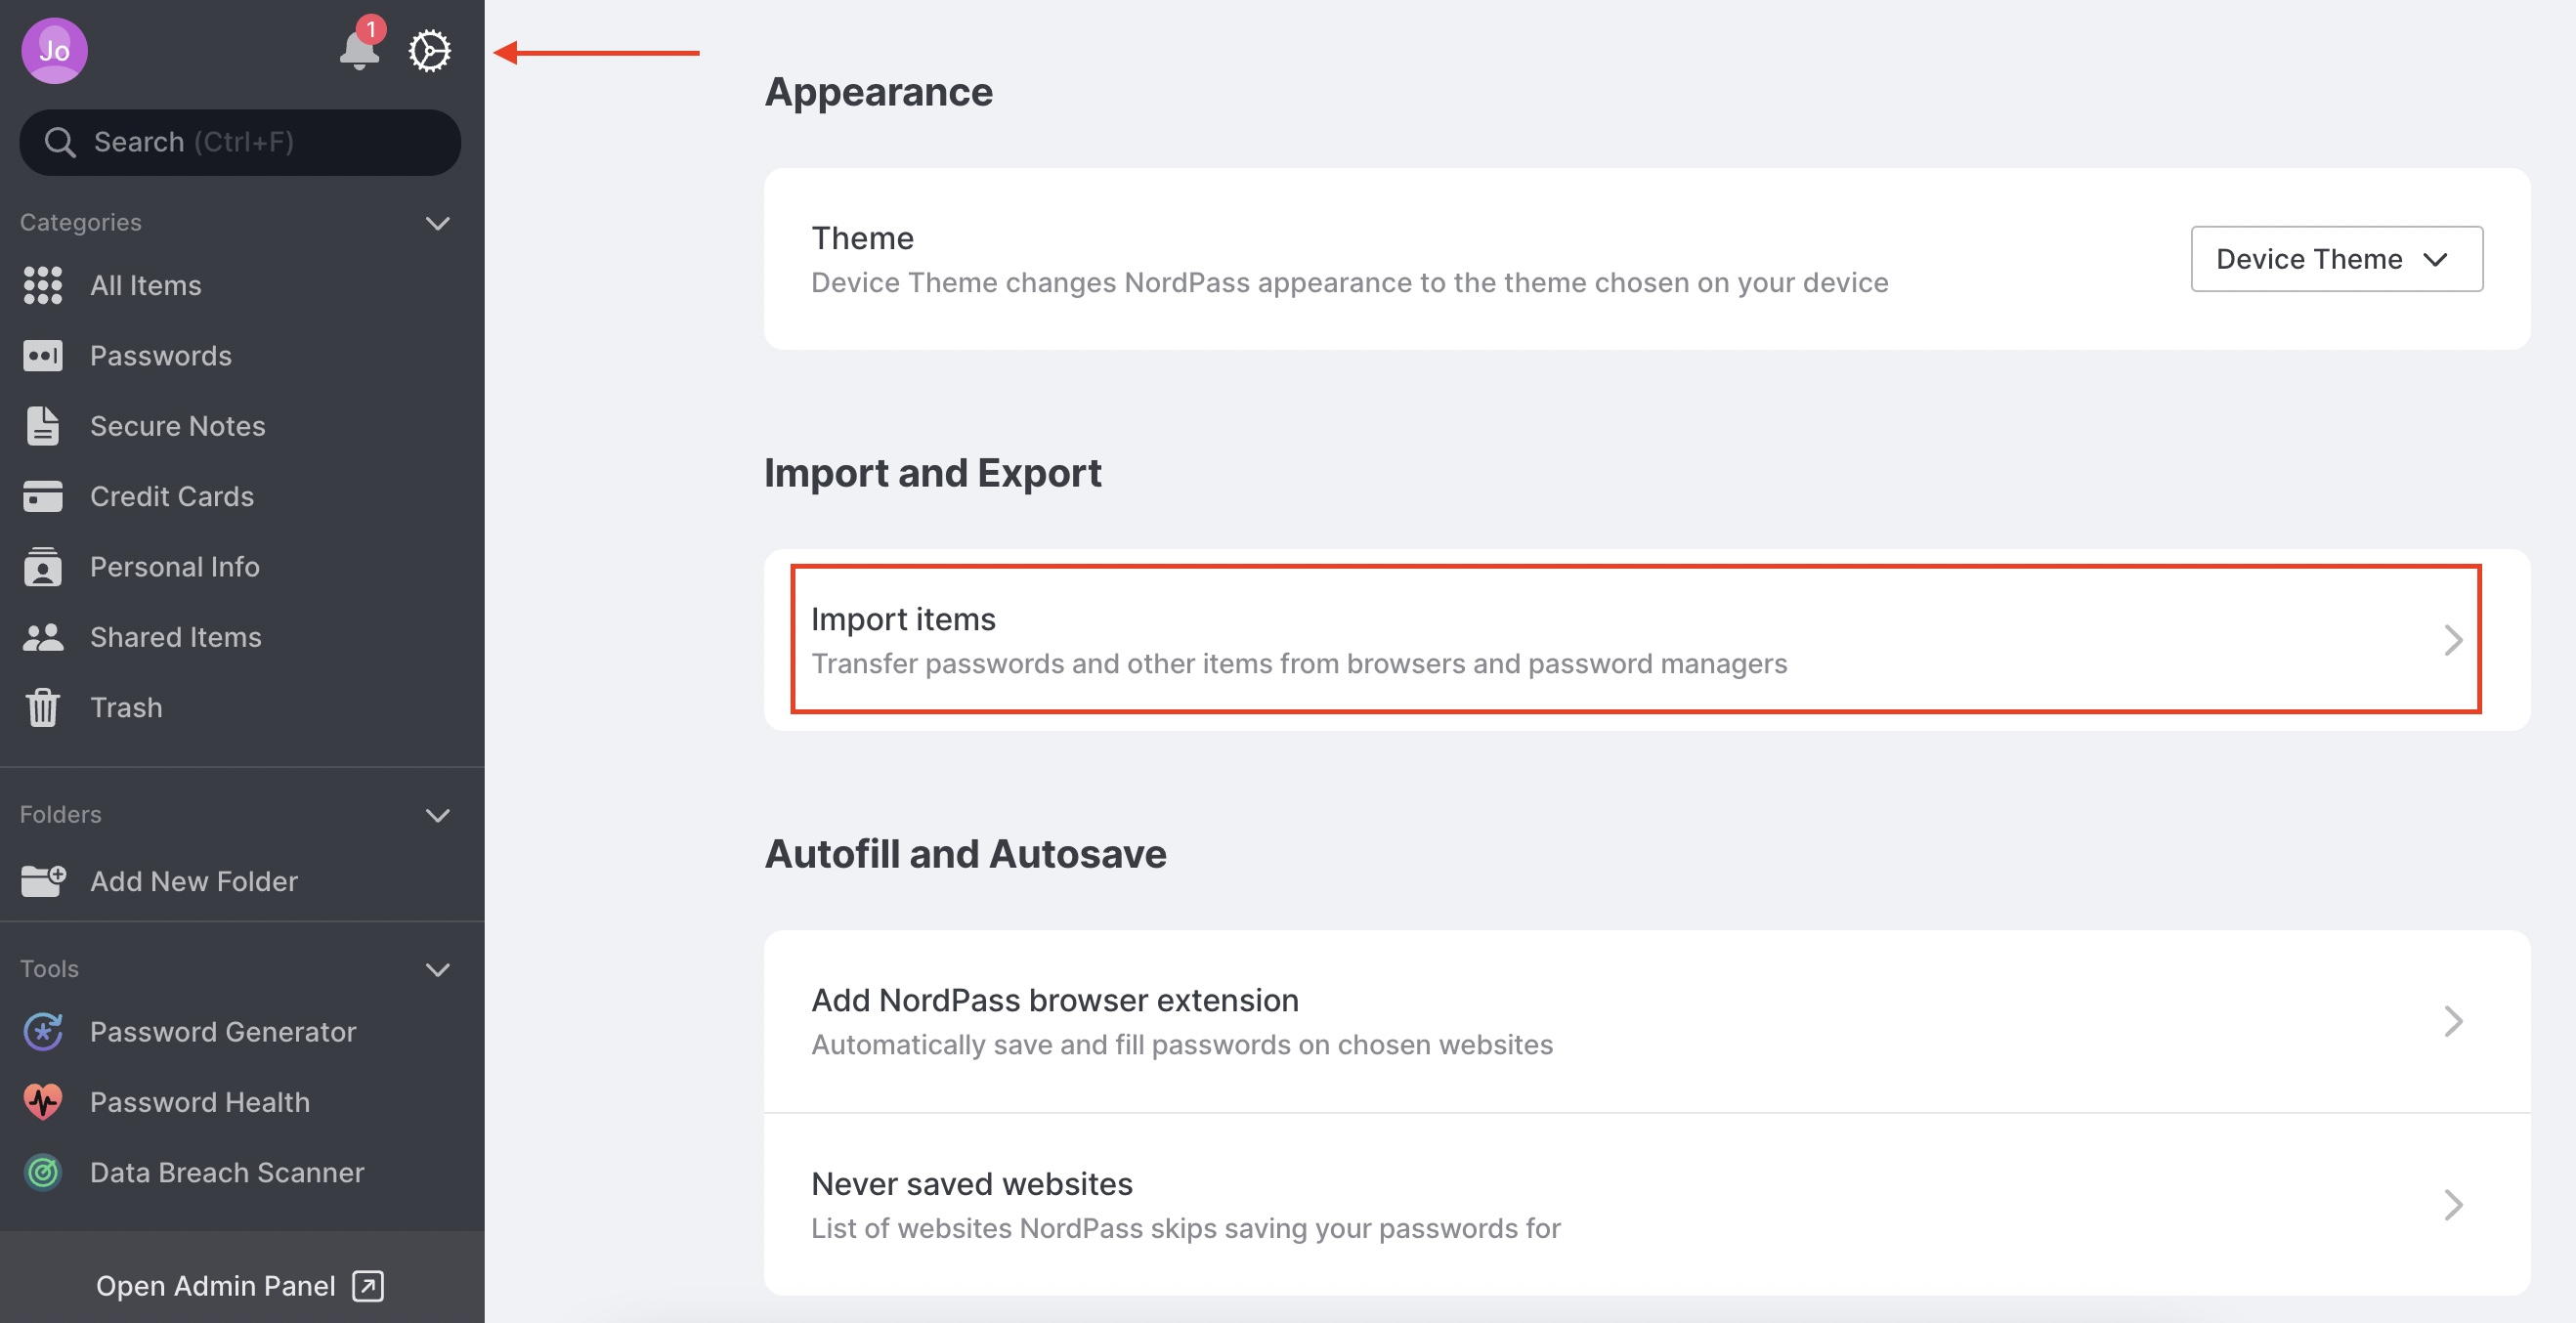Click chevron on Never saved websites row
Image resolution: width=2576 pixels, height=1323 pixels.
(x=2453, y=1204)
